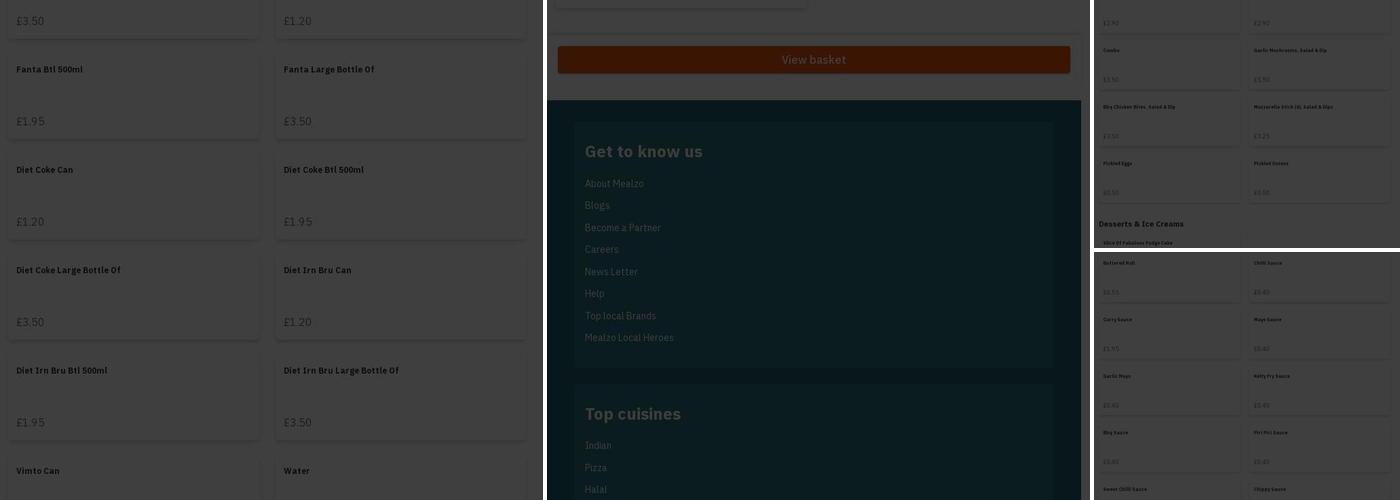Choose Pizza under Top cuisines
The width and height of the screenshot is (1400, 500).
(x=595, y=468)
